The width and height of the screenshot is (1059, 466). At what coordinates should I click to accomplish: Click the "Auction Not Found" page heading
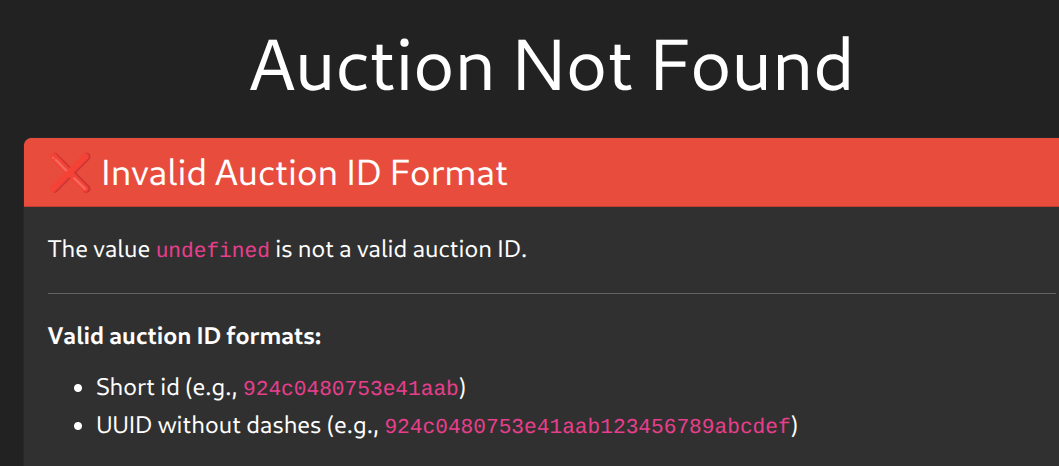click(x=551, y=66)
